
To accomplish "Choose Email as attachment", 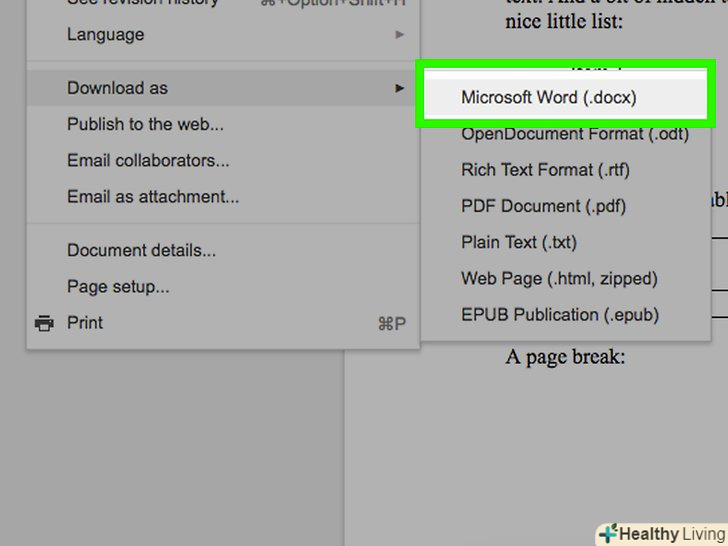I will coord(223,197).
